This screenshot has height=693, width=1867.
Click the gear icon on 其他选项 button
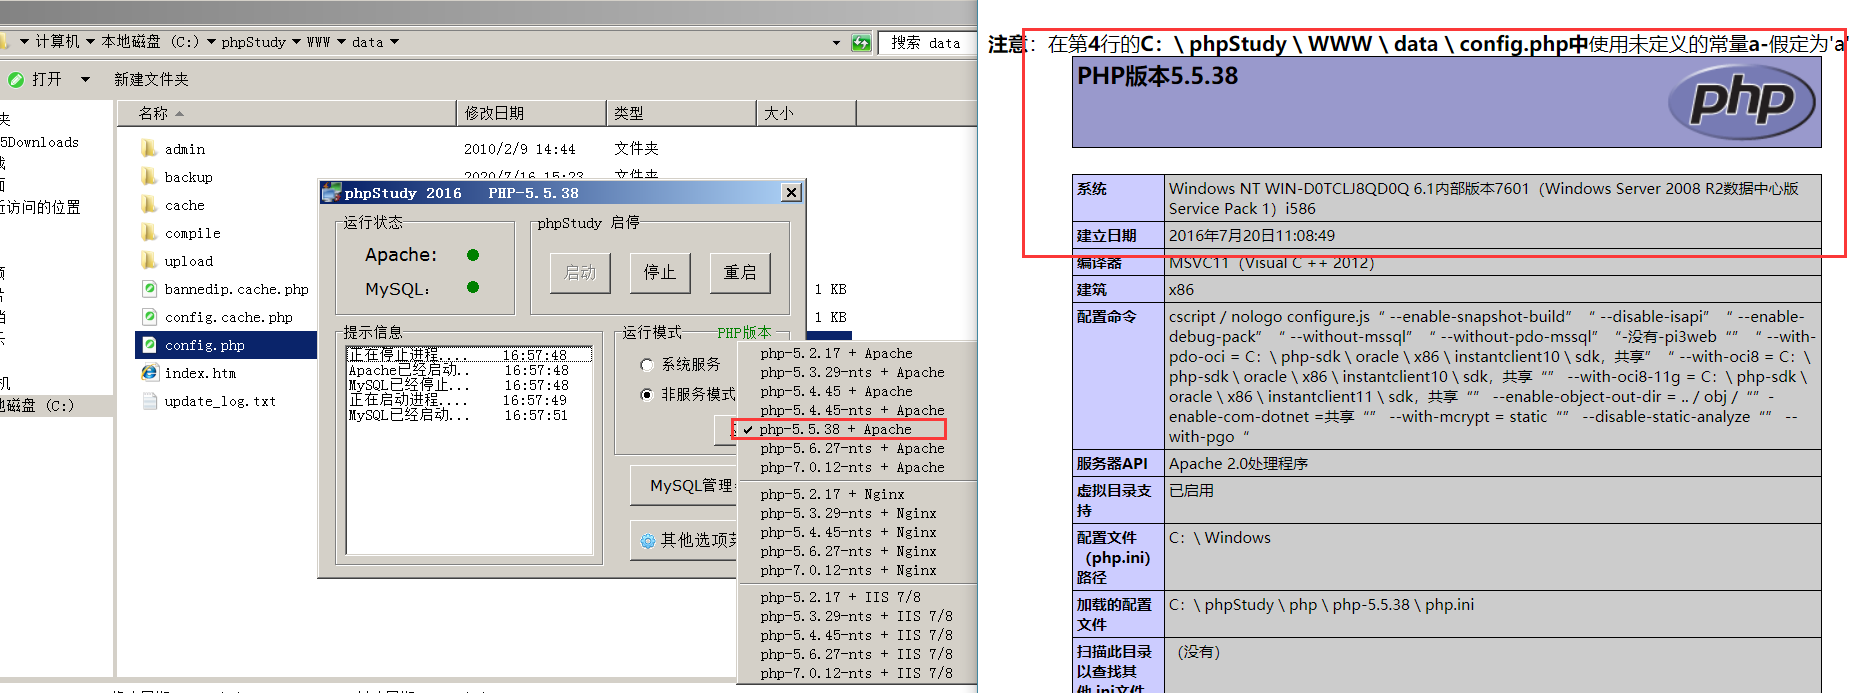coord(648,540)
